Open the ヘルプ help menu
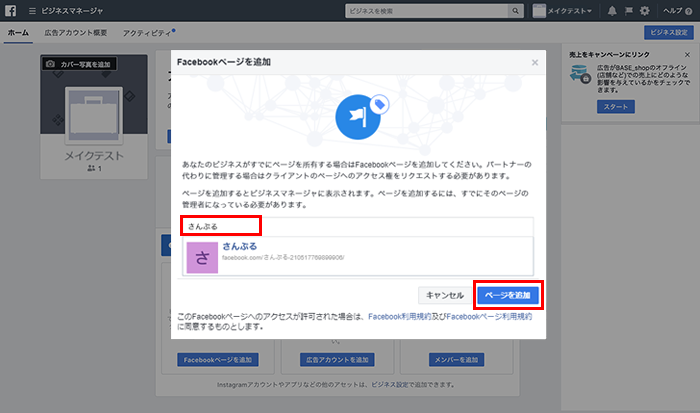 point(677,11)
